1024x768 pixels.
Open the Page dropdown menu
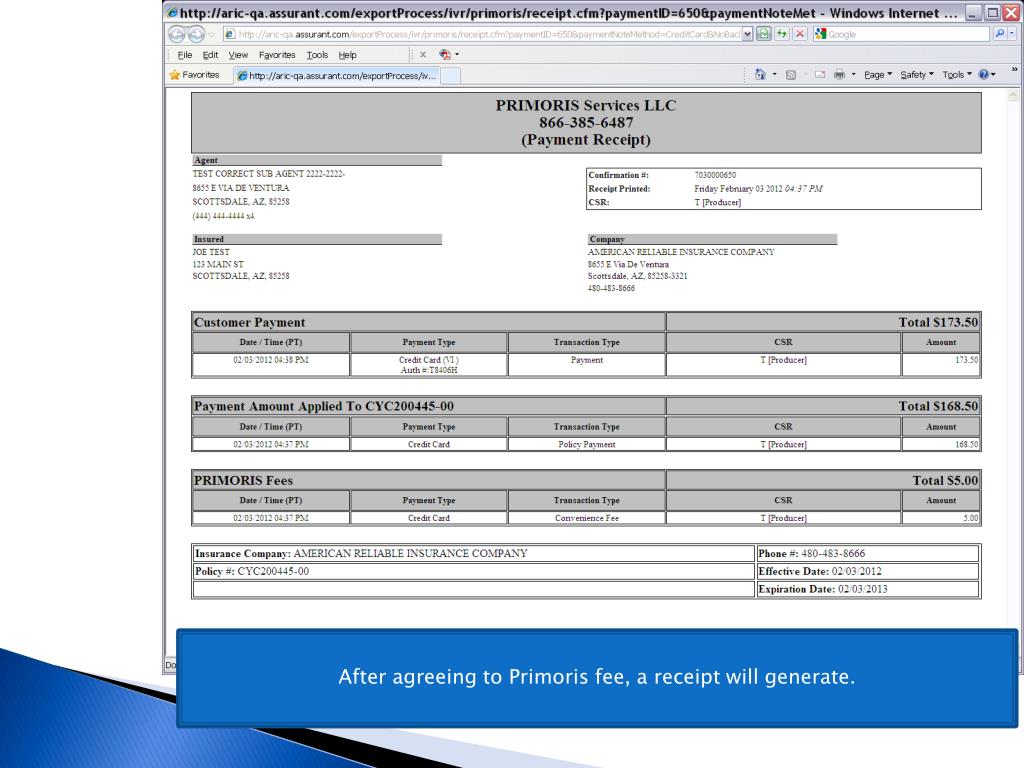click(x=878, y=75)
